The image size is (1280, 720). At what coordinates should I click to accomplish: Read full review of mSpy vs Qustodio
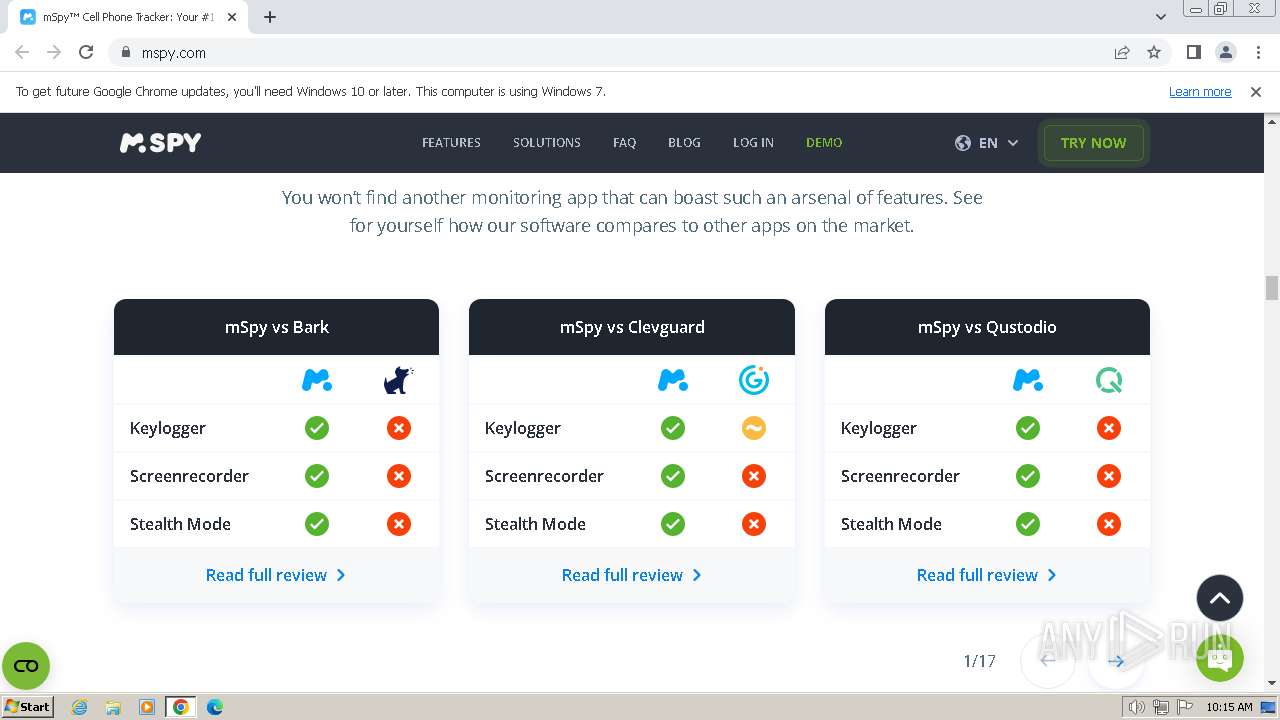(x=987, y=575)
